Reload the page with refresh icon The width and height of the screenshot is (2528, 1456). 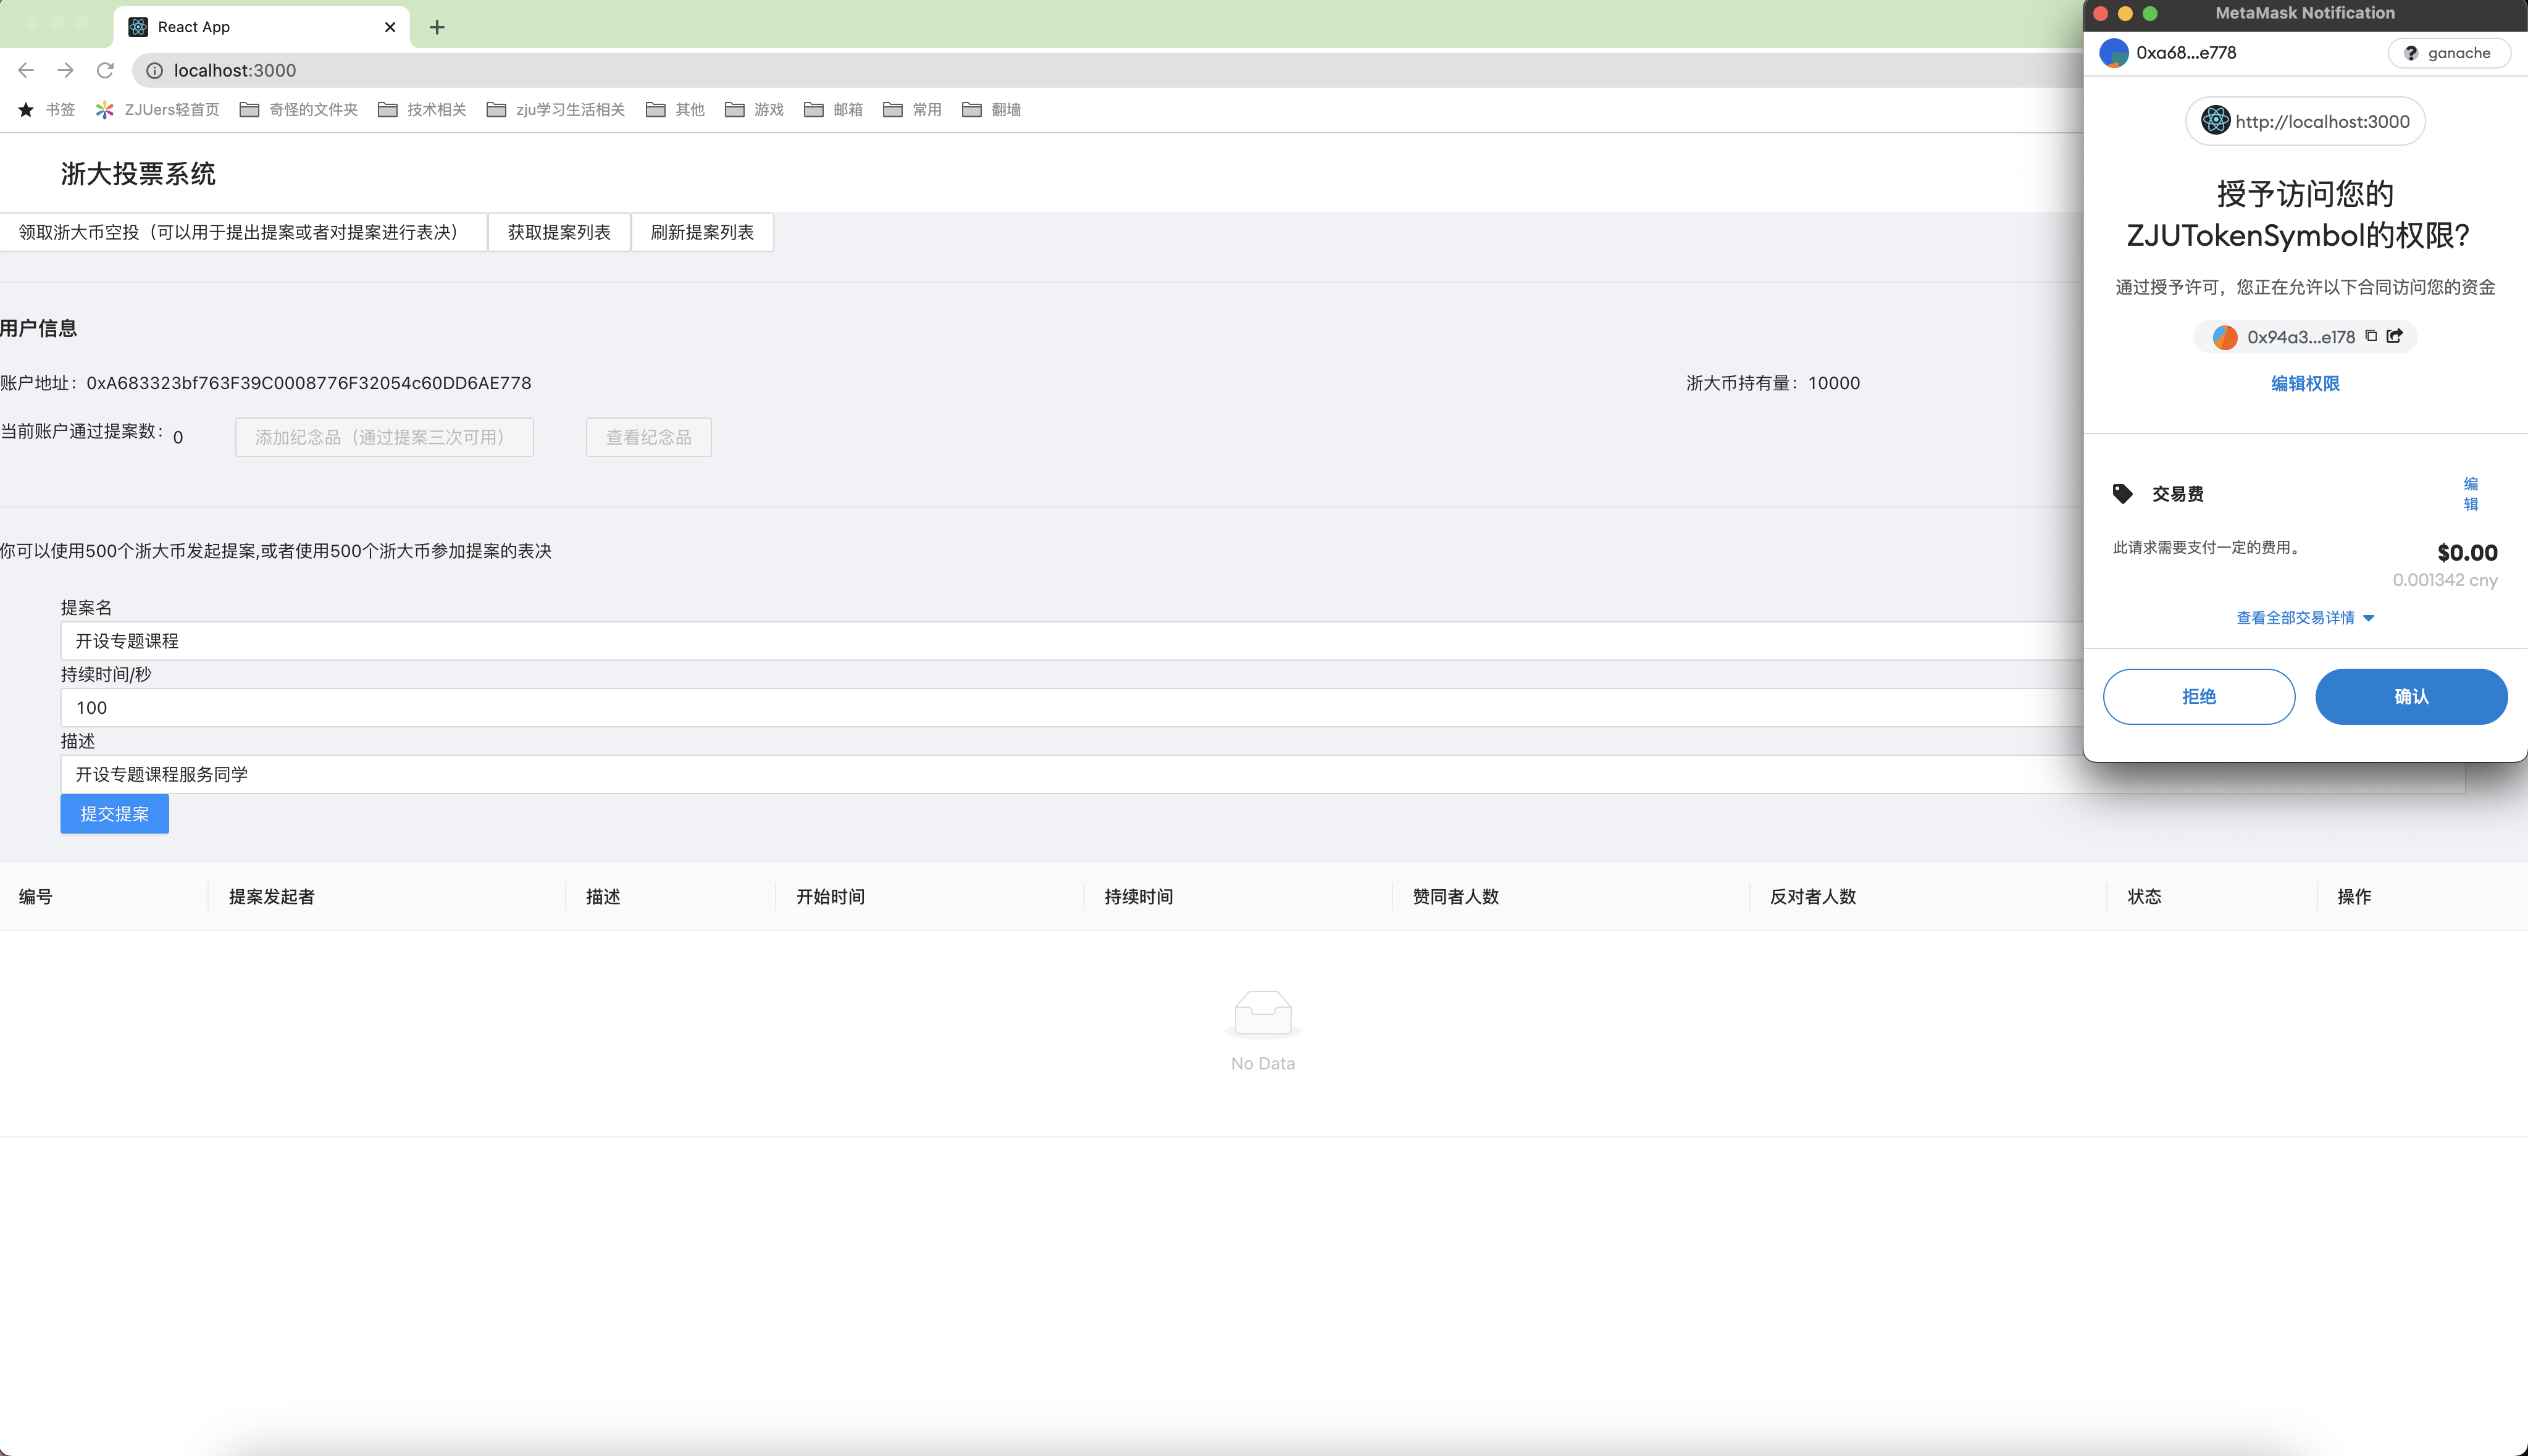click(x=105, y=70)
